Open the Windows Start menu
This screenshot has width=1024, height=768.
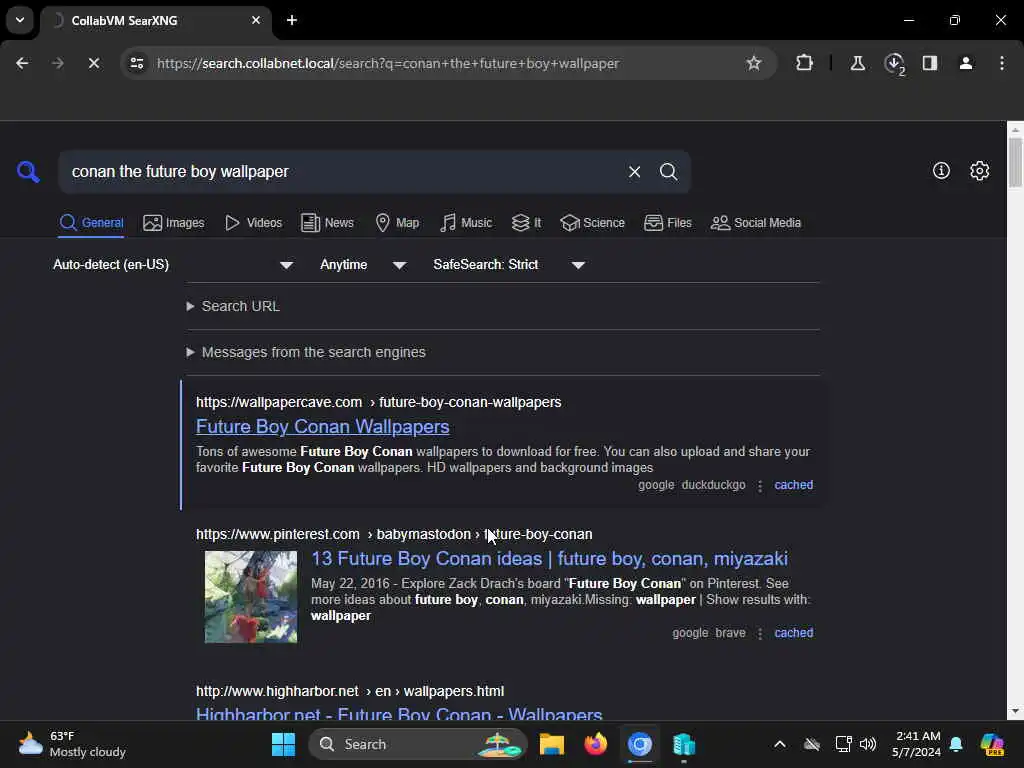(x=283, y=744)
